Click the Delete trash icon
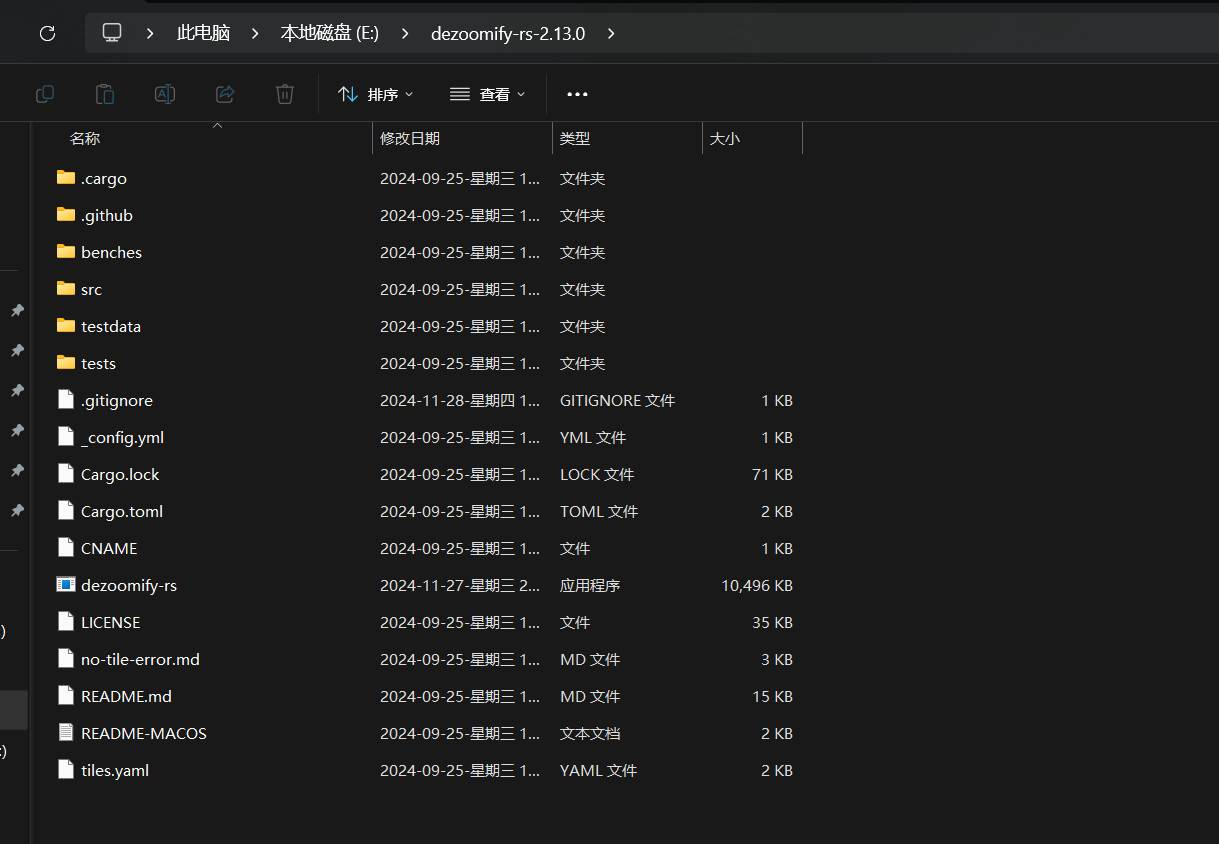 [284, 93]
